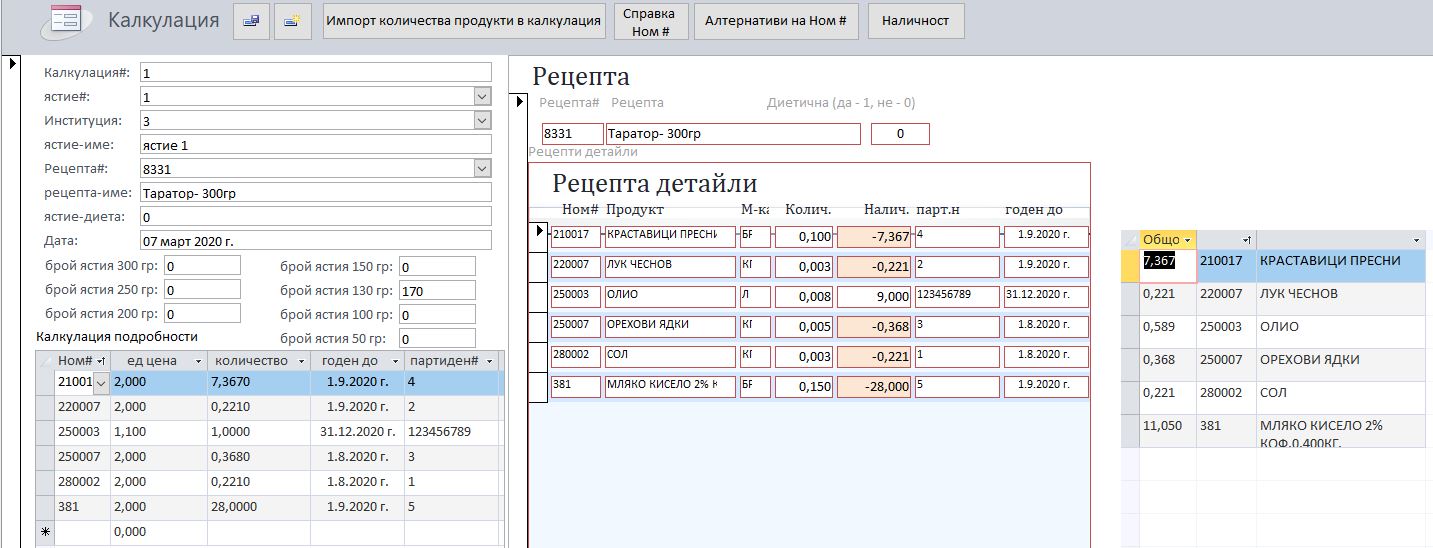Expand the ястие# combo box arrow

click(482, 96)
